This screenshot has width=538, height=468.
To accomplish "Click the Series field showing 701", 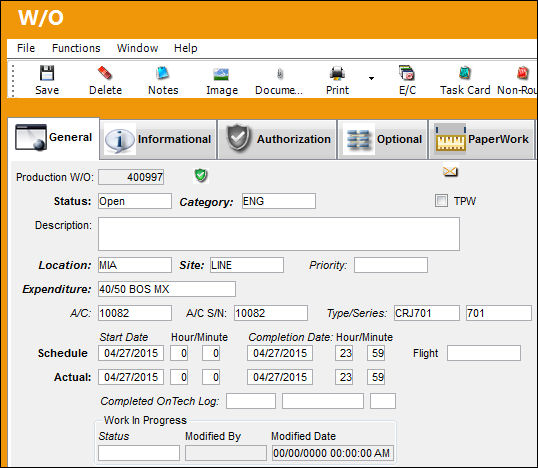I will [499, 313].
